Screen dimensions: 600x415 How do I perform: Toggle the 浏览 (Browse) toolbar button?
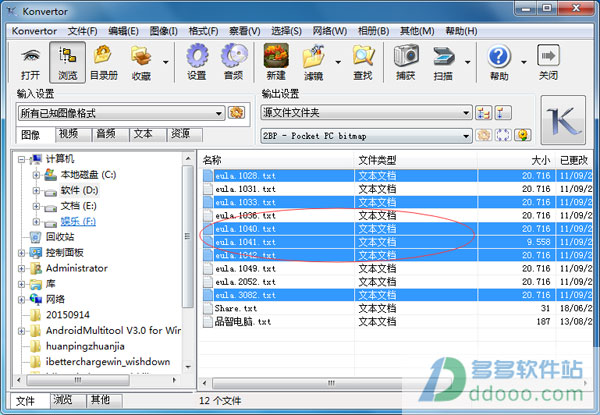67,62
